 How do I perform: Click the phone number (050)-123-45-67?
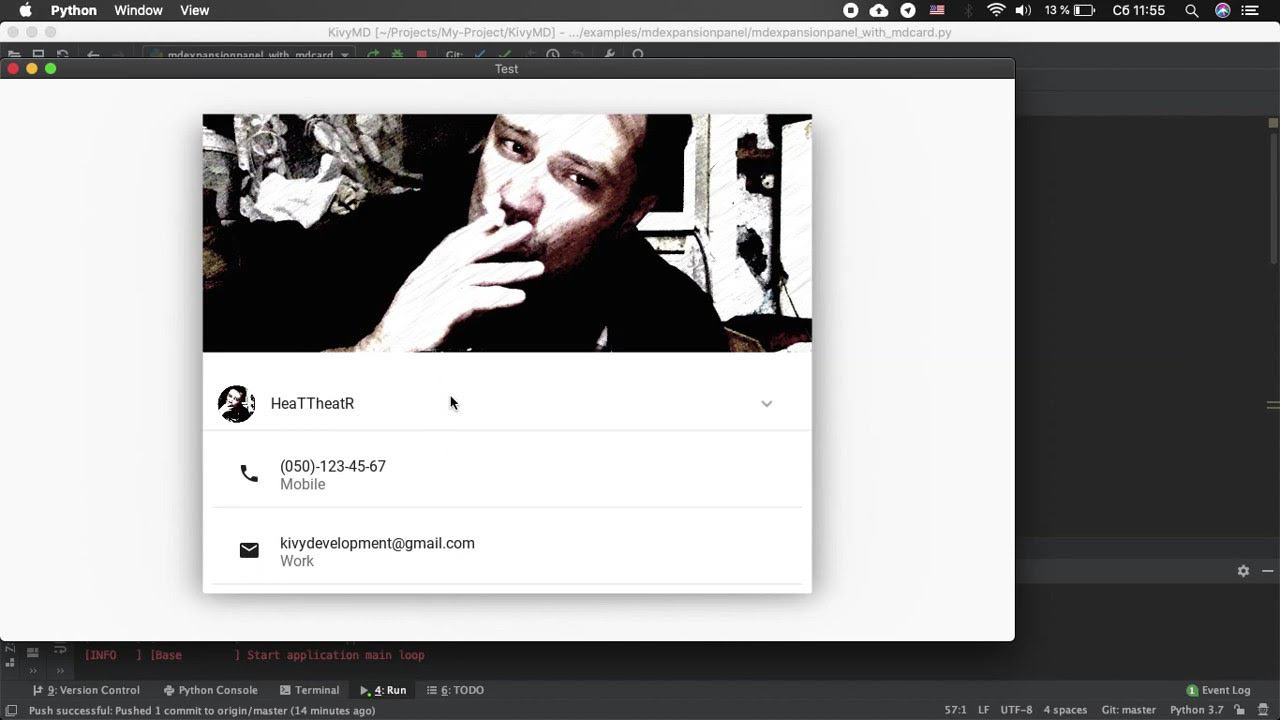[x=333, y=466]
